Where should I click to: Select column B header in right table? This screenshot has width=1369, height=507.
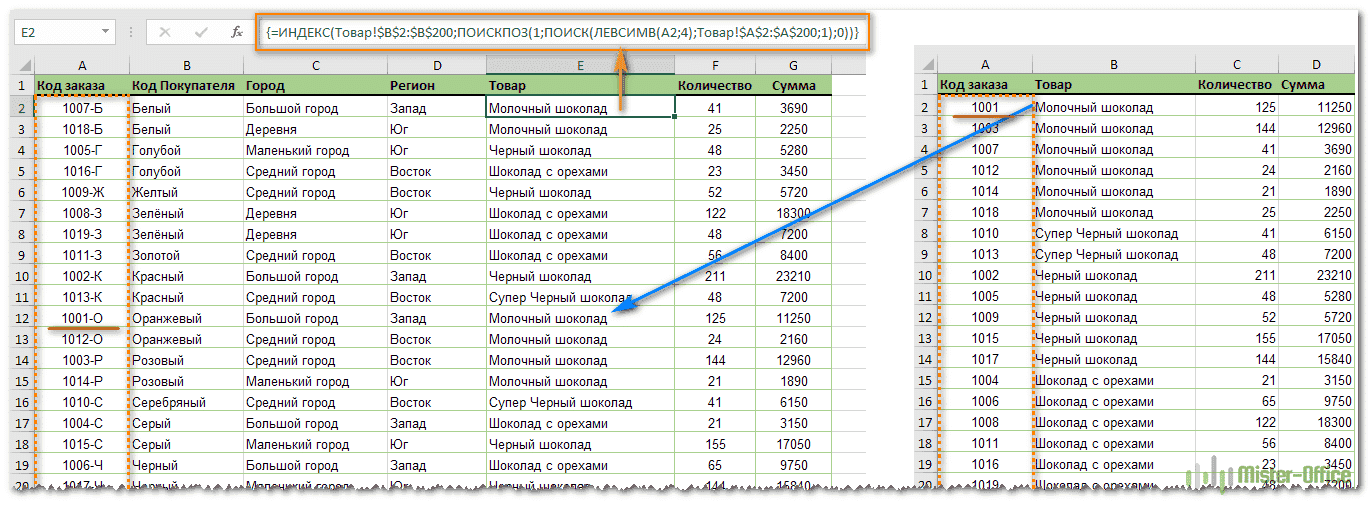(1113, 64)
